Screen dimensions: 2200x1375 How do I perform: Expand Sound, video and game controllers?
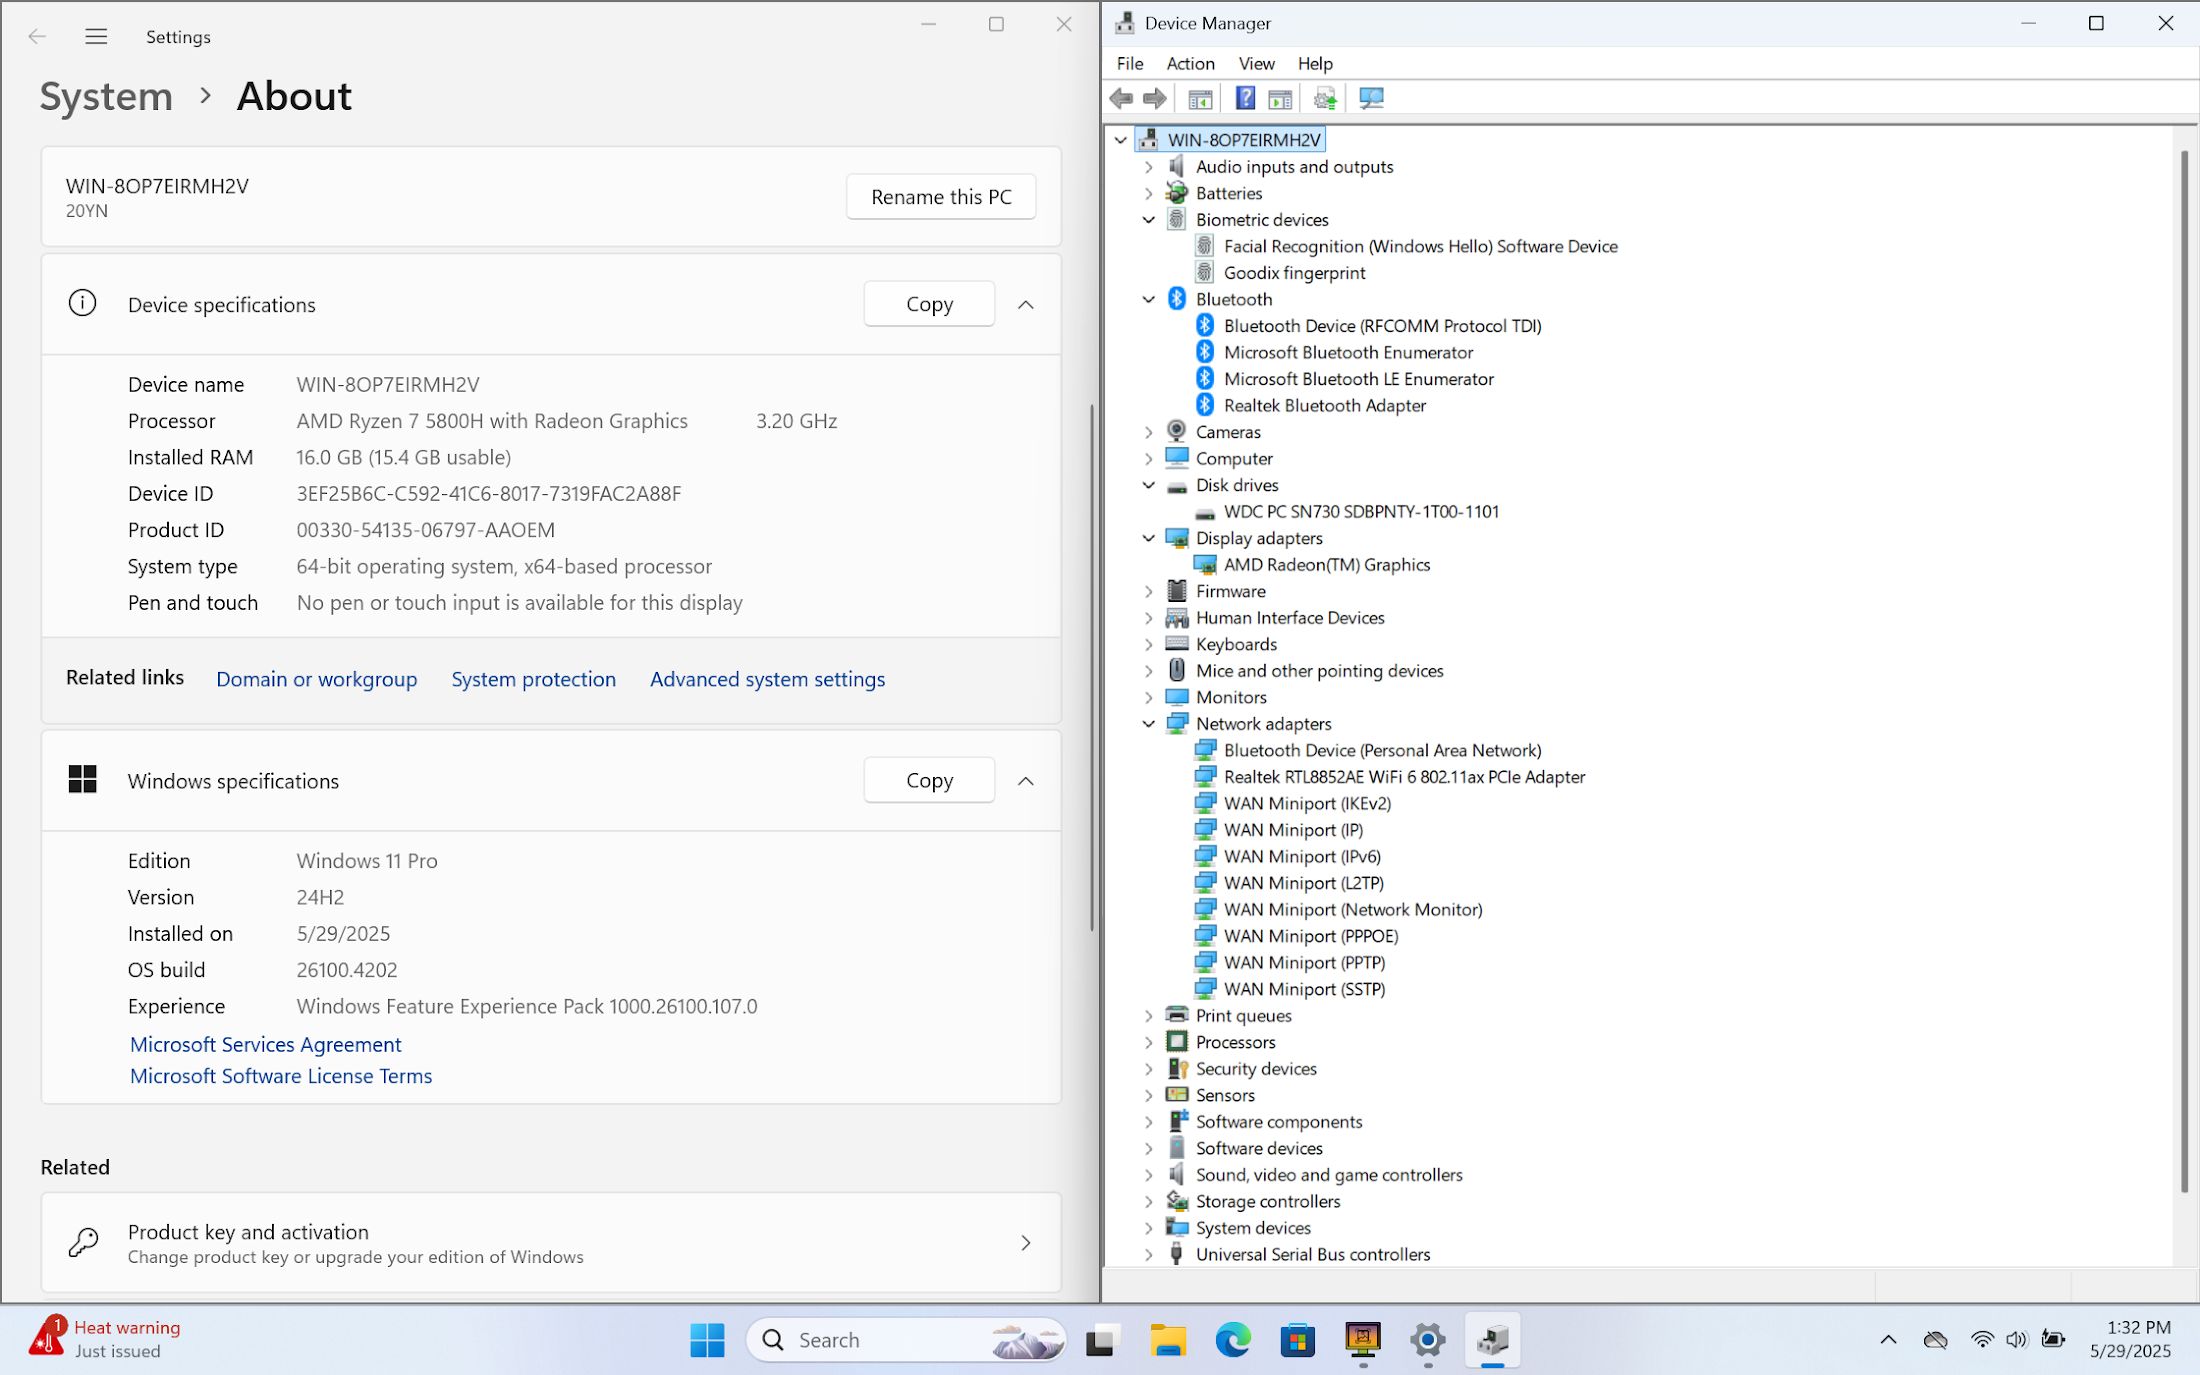click(1148, 1176)
